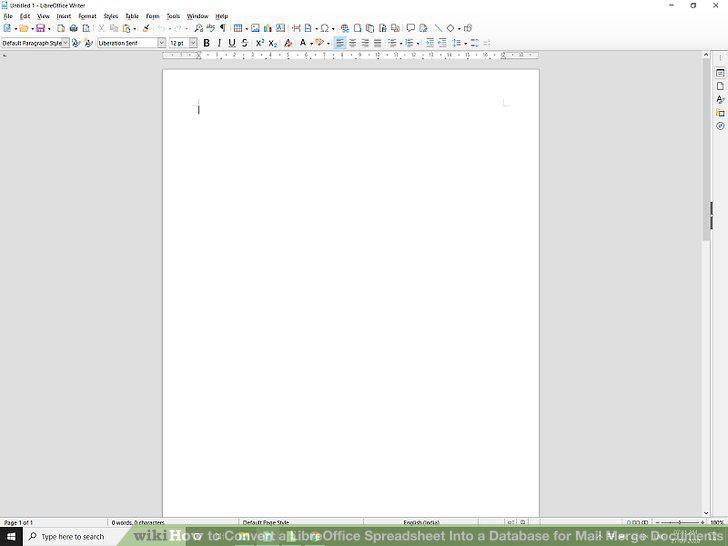728x546 pixels.
Task: Click the Insert Table icon
Action: point(238,28)
